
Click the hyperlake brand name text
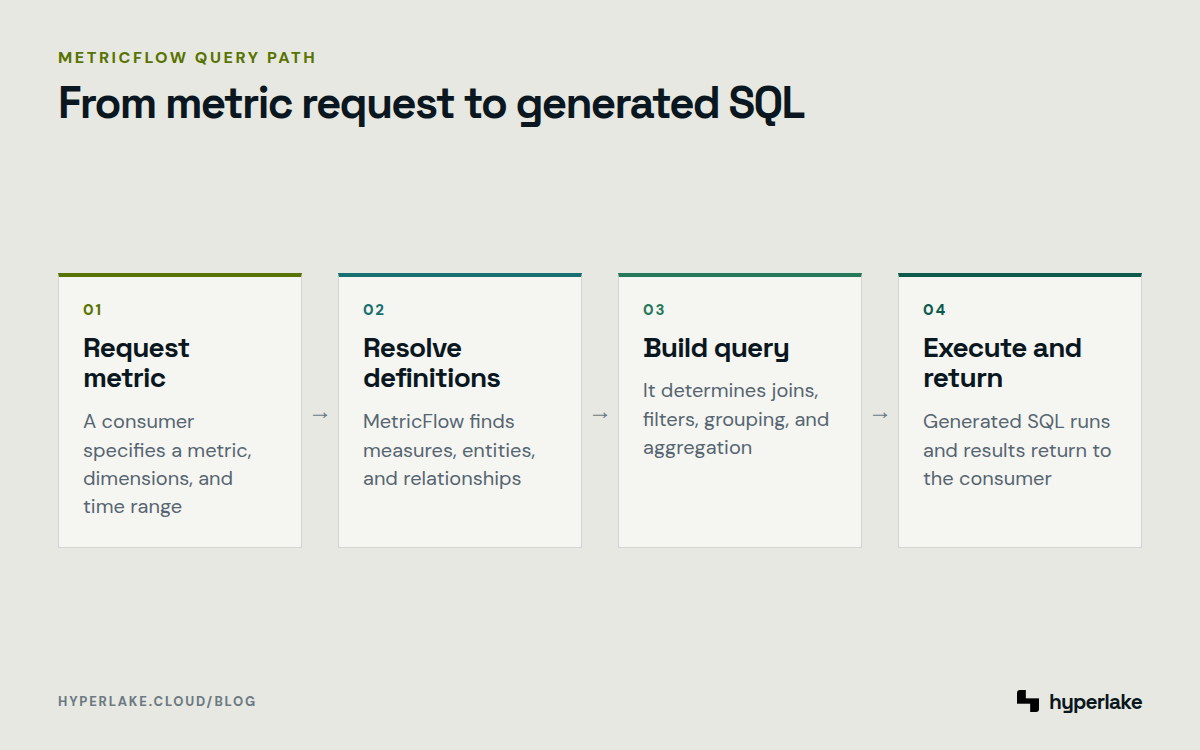(1096, 702)
